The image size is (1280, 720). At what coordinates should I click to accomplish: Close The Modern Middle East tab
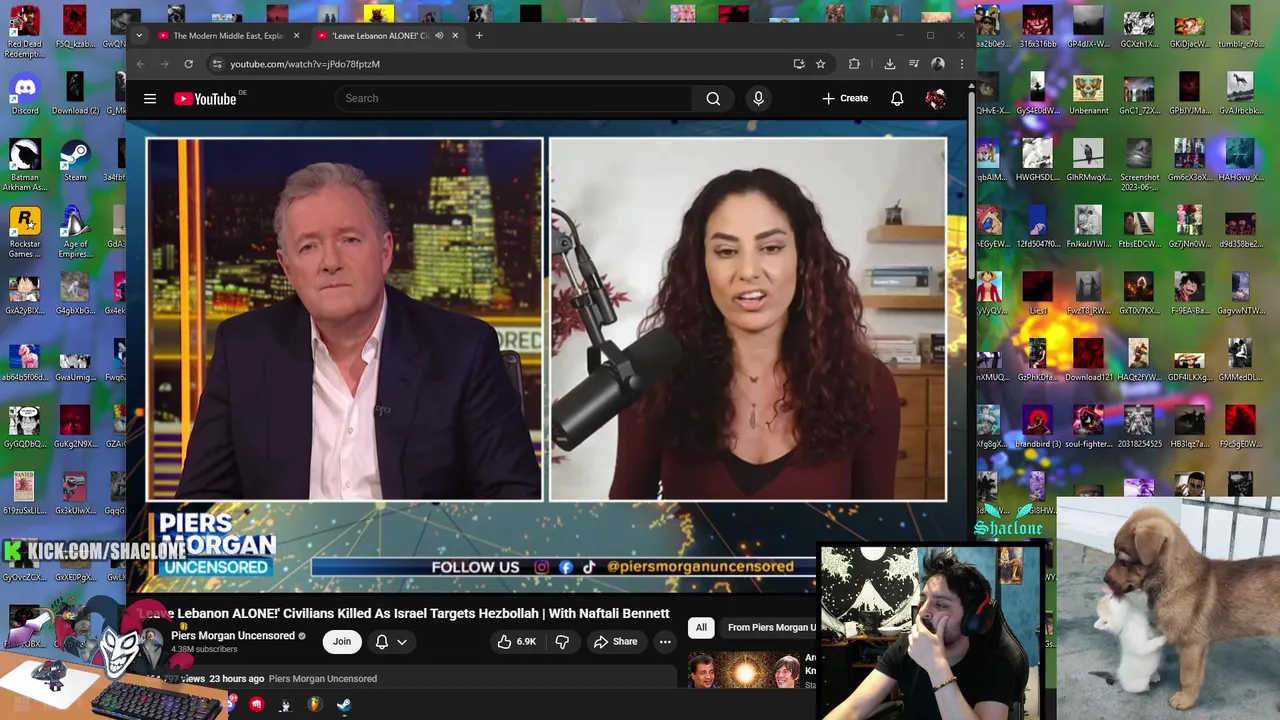pos(296,36)
